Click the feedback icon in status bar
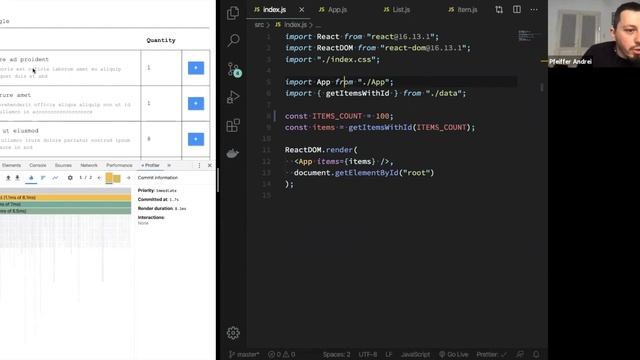The image size is (640, 360). [520, 354]
